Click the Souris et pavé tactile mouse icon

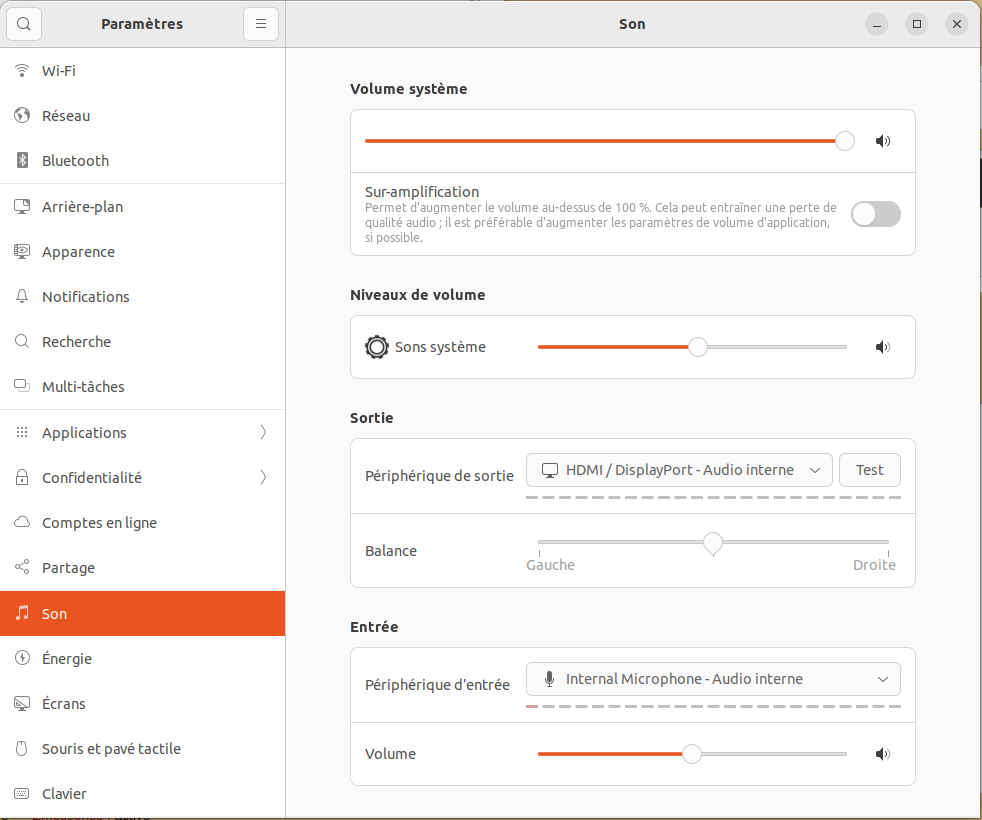(22, 748)
